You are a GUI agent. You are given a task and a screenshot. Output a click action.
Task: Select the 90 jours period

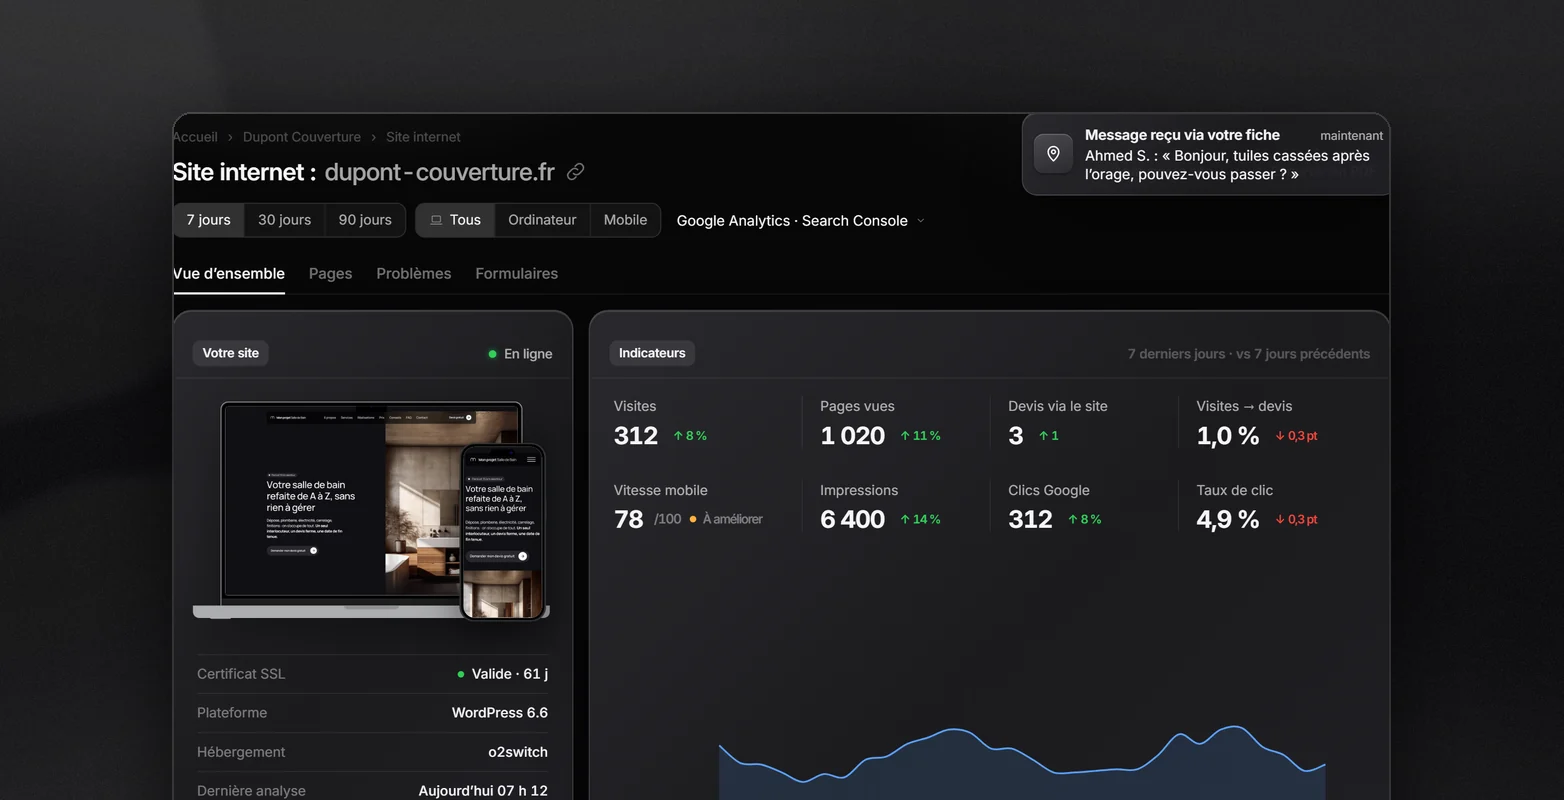[365, 220]
